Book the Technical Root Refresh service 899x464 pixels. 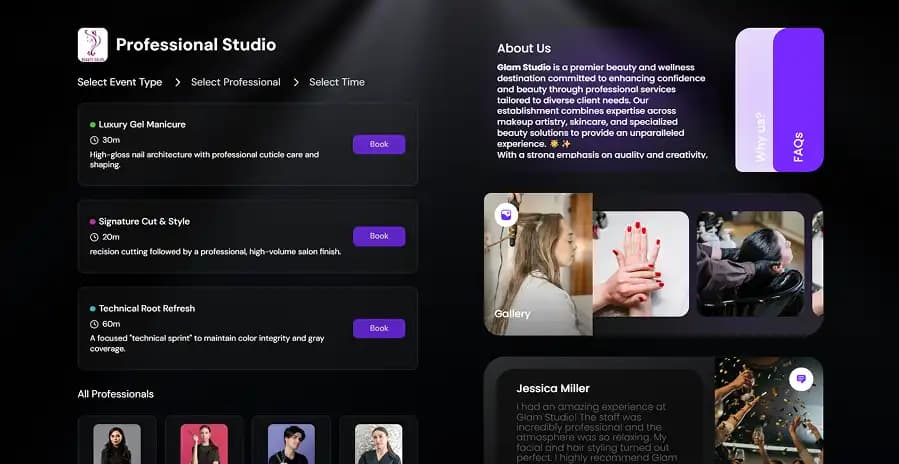tap(379, 329)
